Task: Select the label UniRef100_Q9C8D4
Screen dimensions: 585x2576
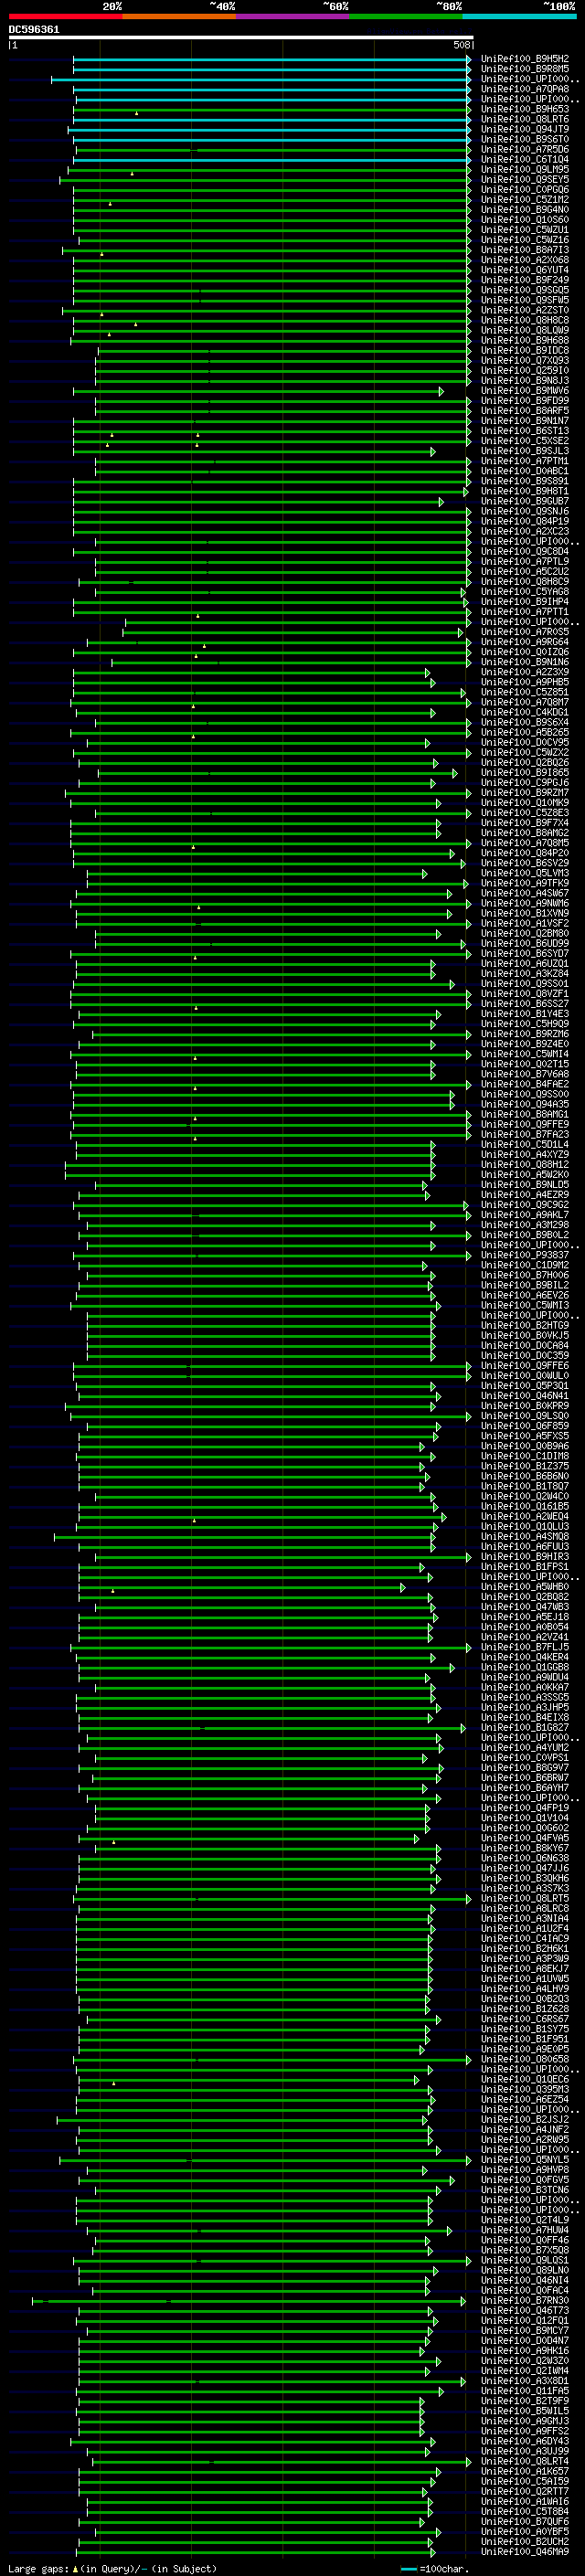Action: (x=525, y=552)
